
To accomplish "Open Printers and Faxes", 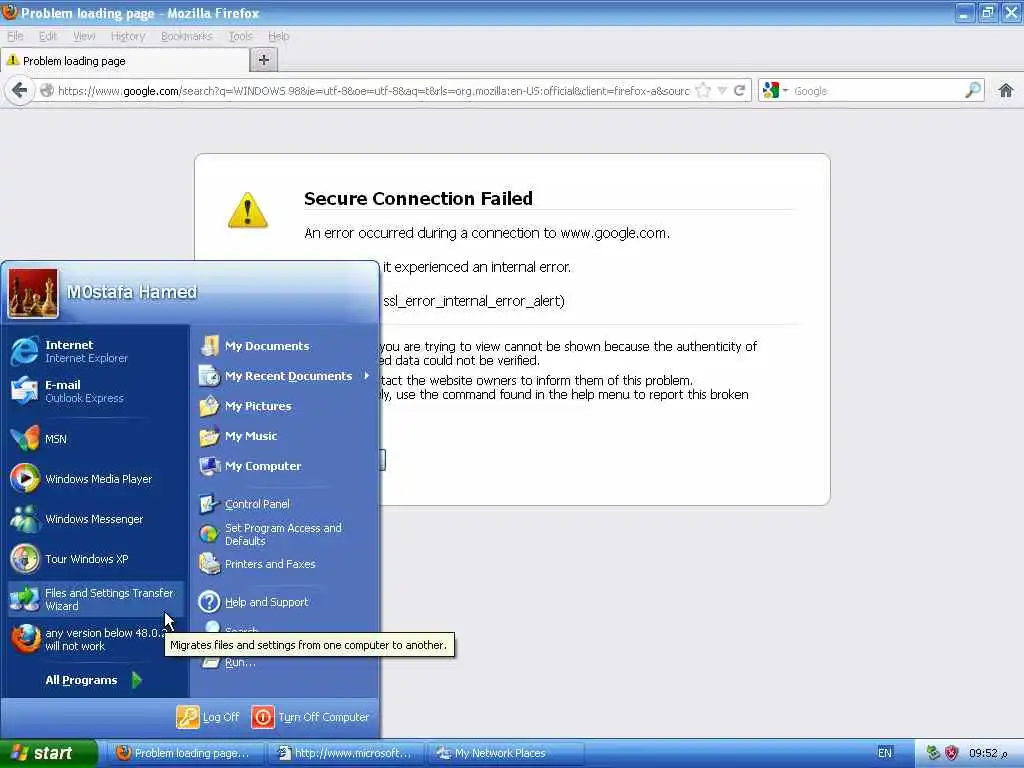I will (285, 564).
